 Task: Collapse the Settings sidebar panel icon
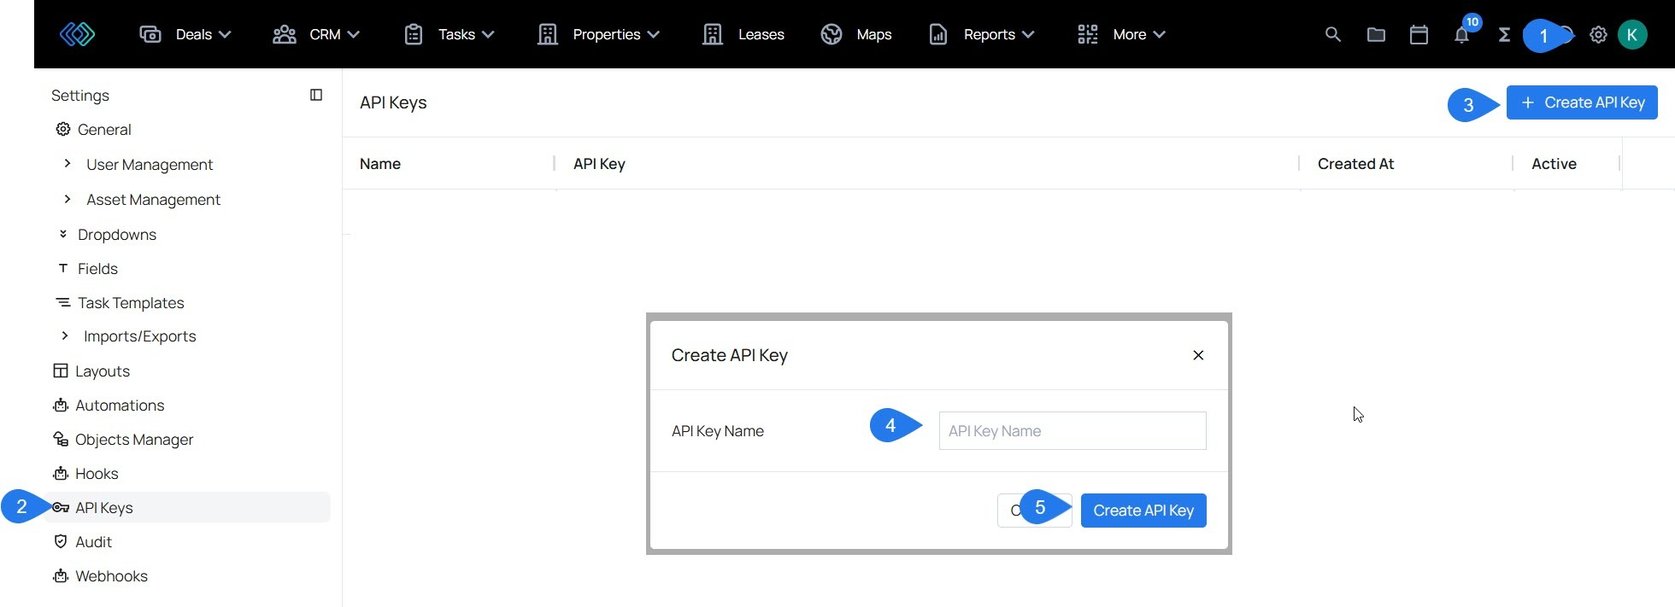pyautogui.click(x=316, y=95)
